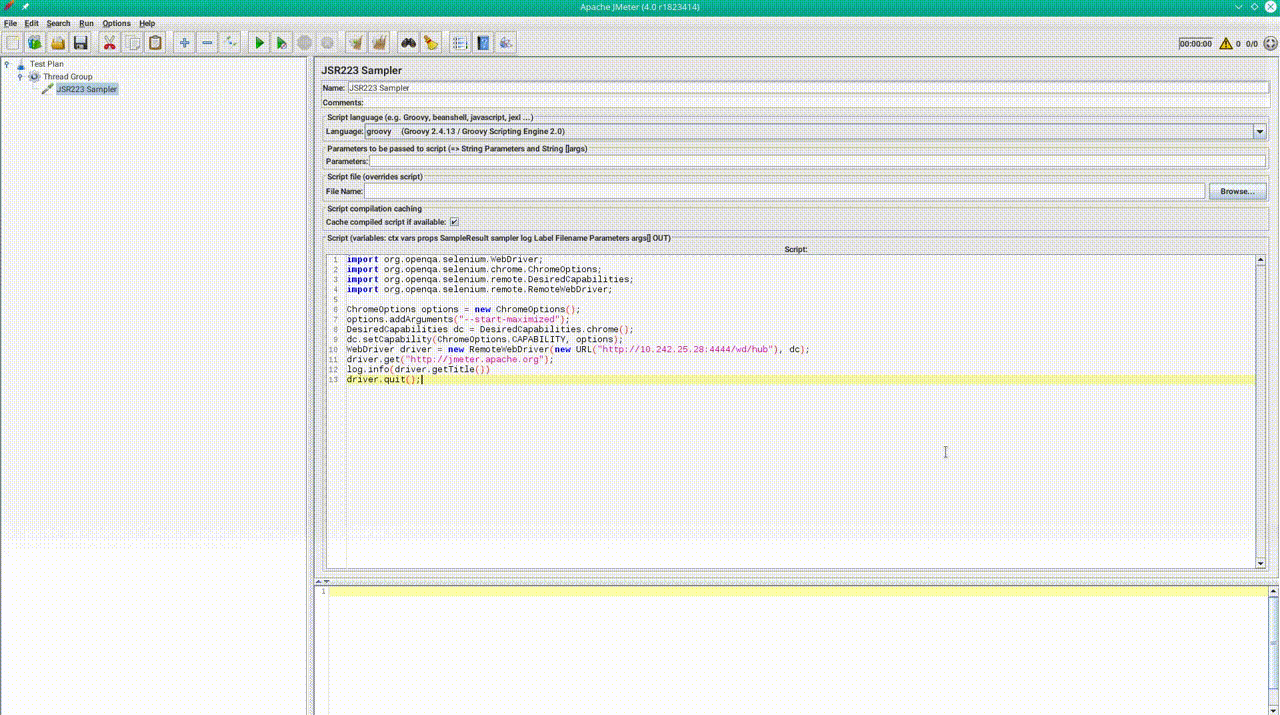Click the binoculars Search icon
1280x715 pixels.
tap(408, 43)
